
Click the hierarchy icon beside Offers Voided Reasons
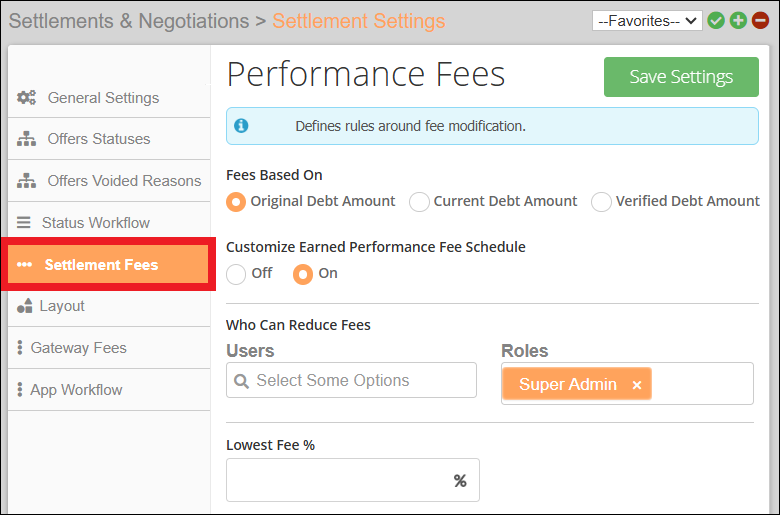26,181
